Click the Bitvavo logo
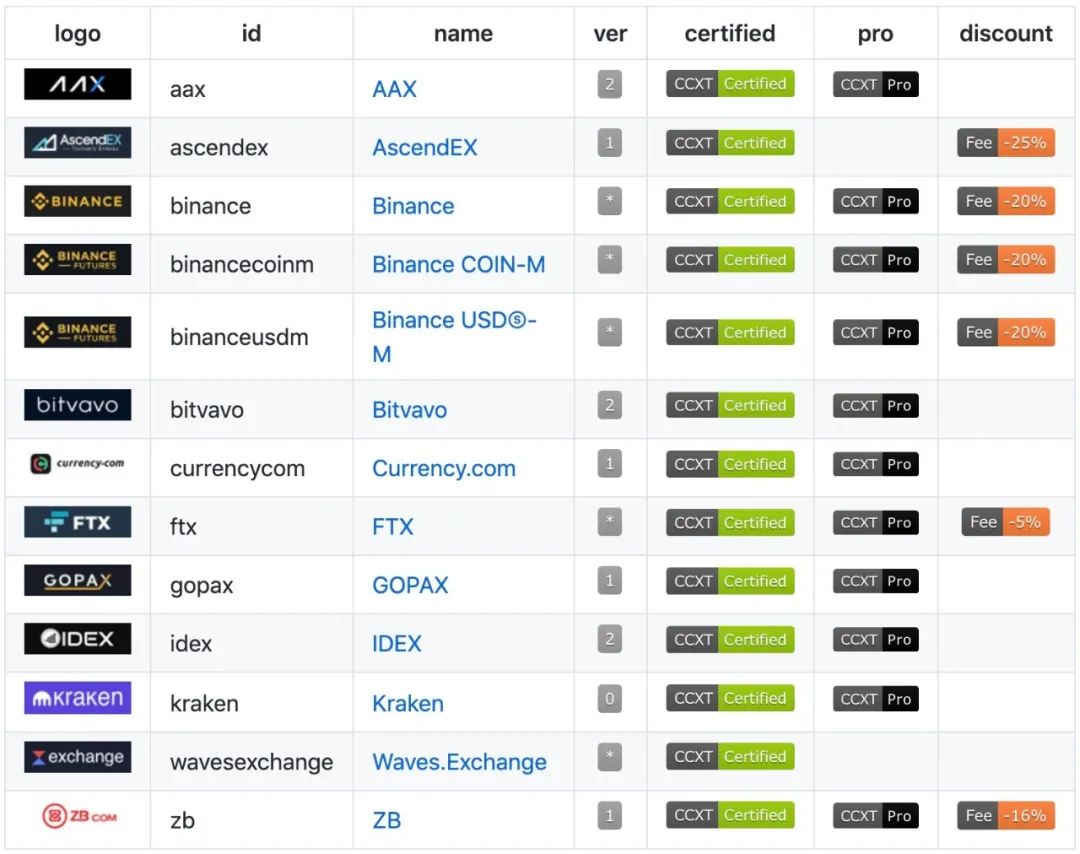1080x854 pixels. point(77,405)
